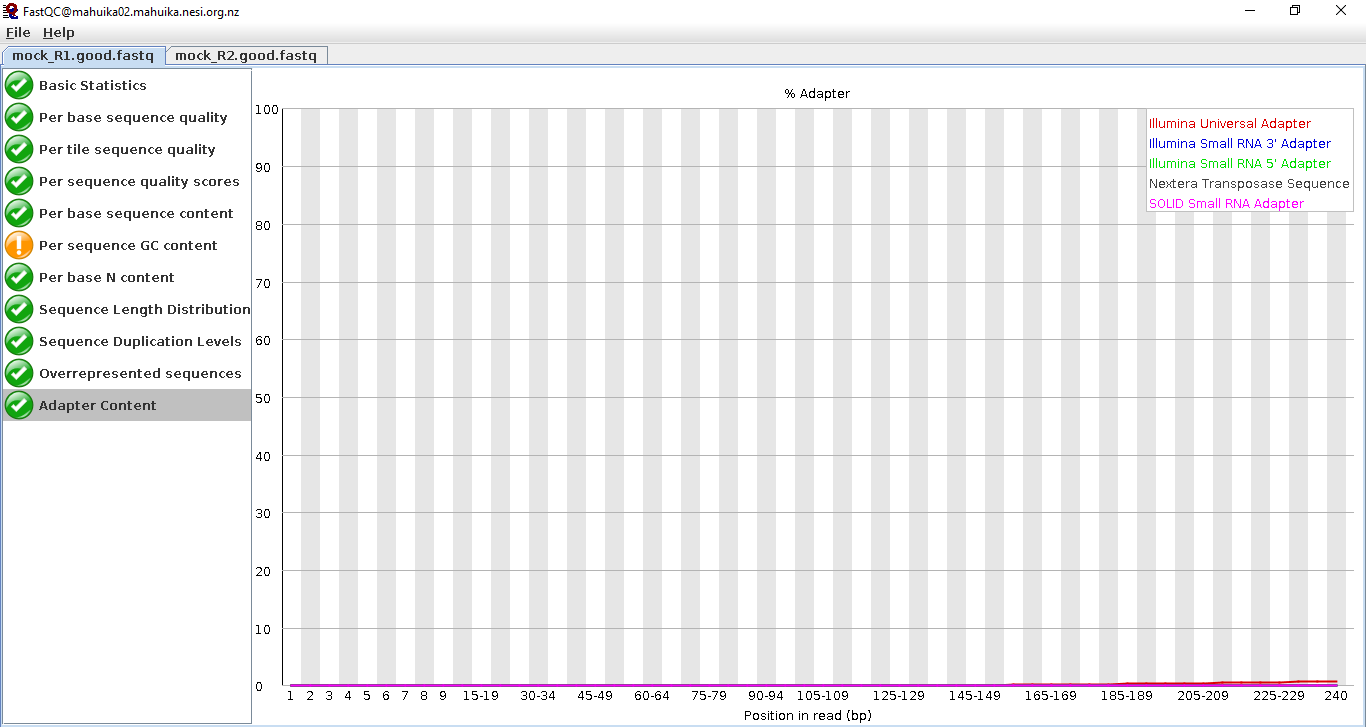Click the Nextera Transposase Sequence legend label
1366x727 pixels.
pyautogui.click(x=1249, y=184)
